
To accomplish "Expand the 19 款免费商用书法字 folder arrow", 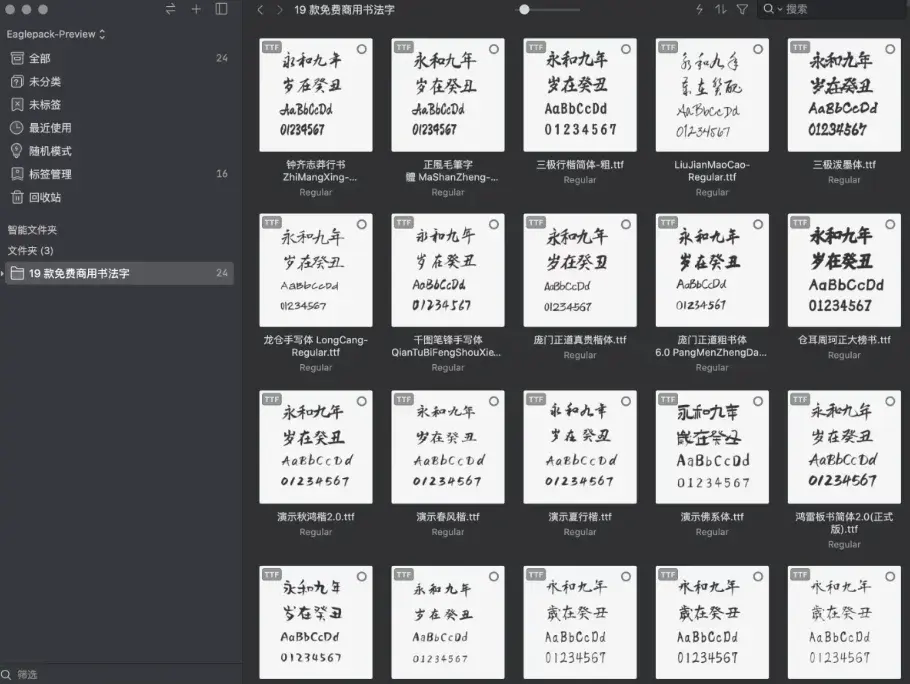I will point(4,273).
